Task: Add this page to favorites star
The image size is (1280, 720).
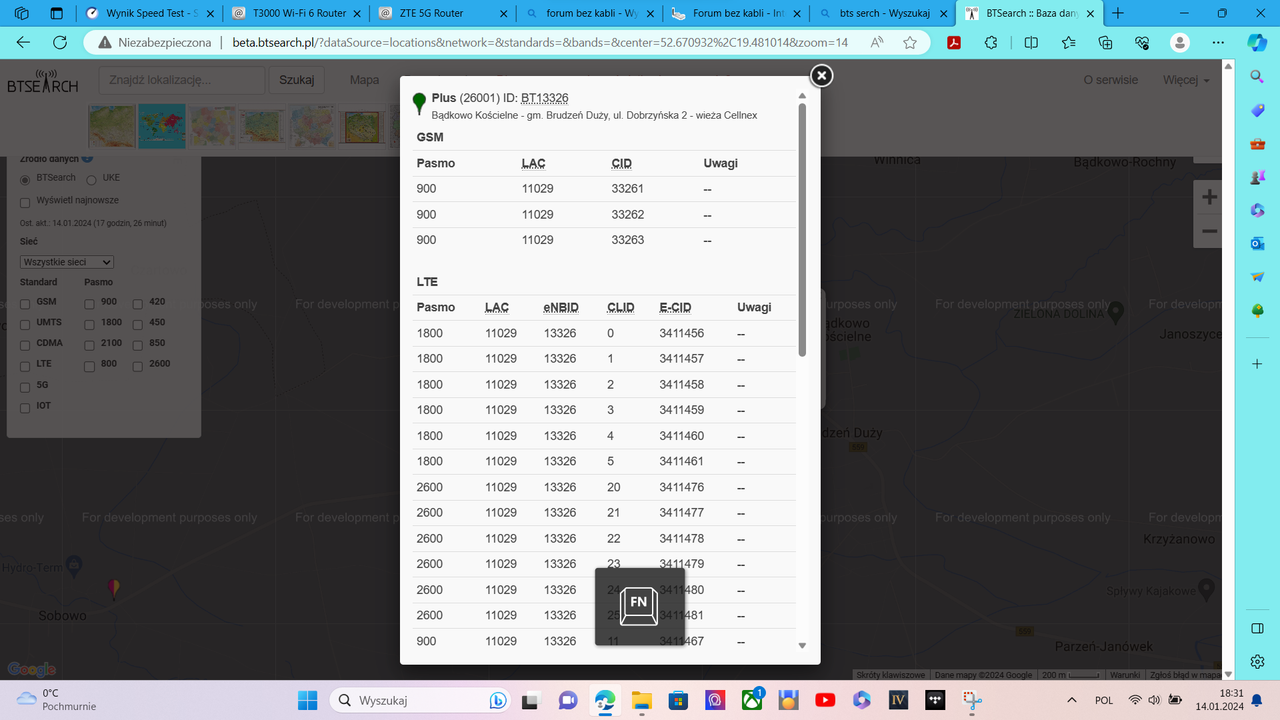Action: click(x=910, y=43)
